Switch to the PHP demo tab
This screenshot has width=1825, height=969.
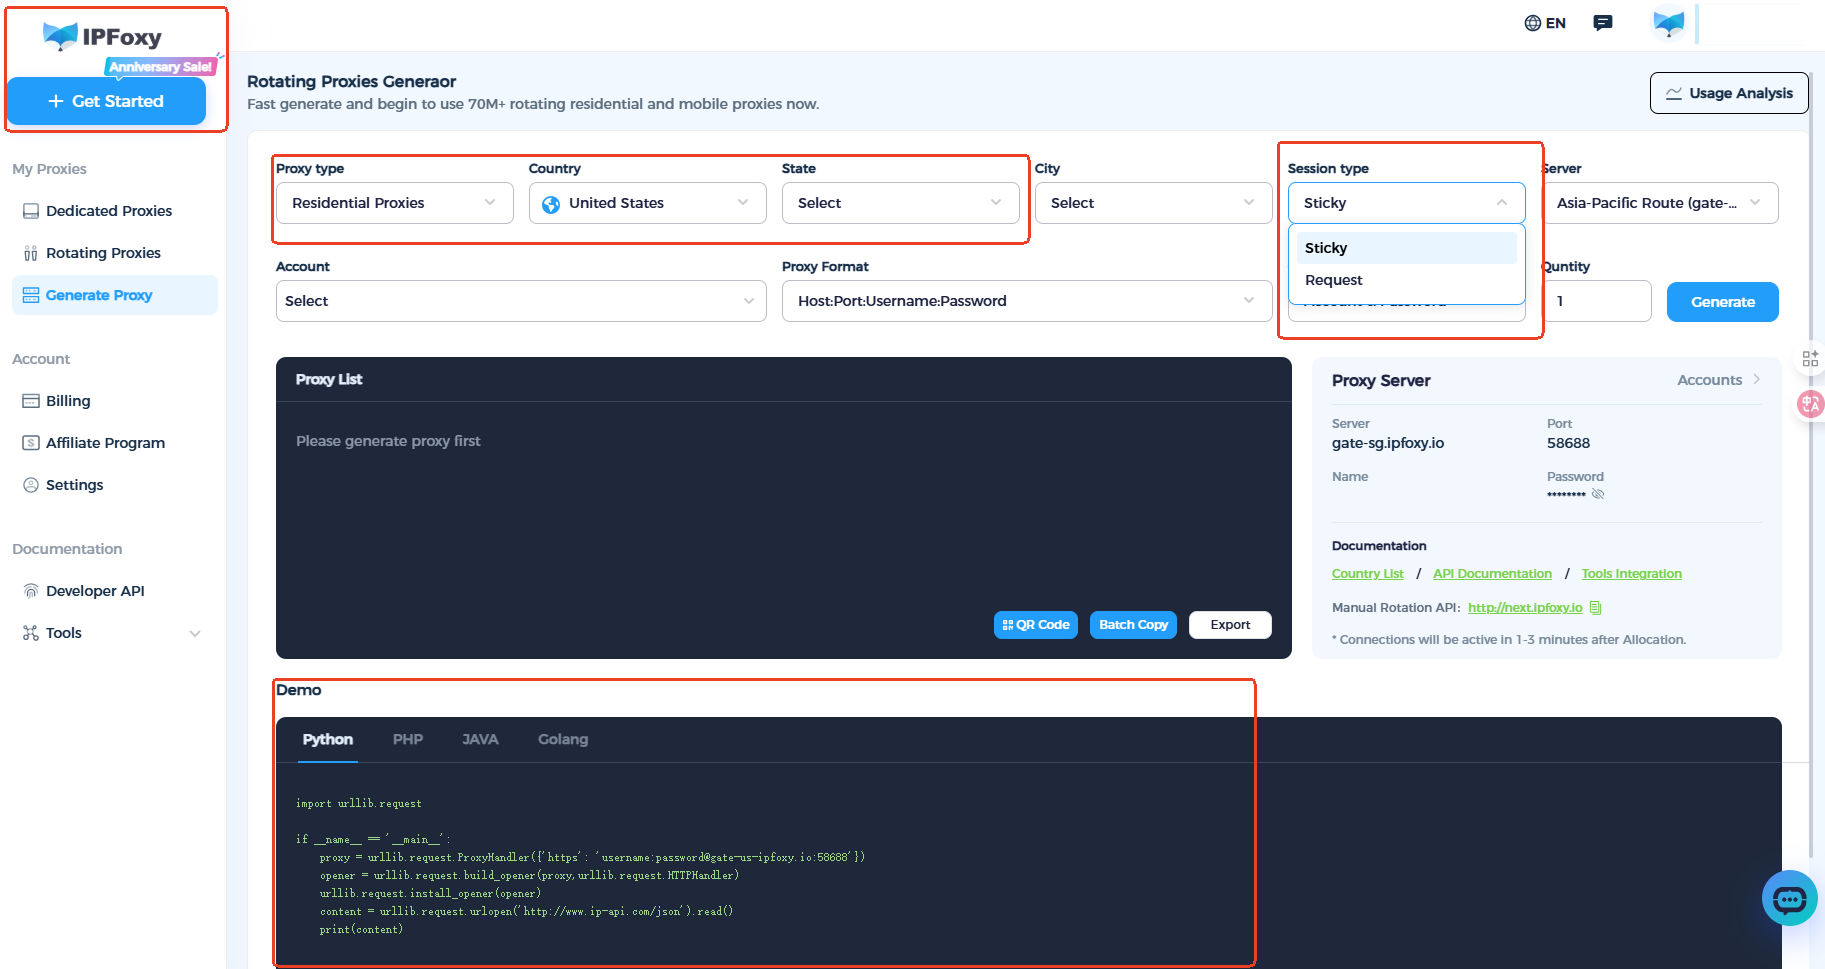[408, 739]
